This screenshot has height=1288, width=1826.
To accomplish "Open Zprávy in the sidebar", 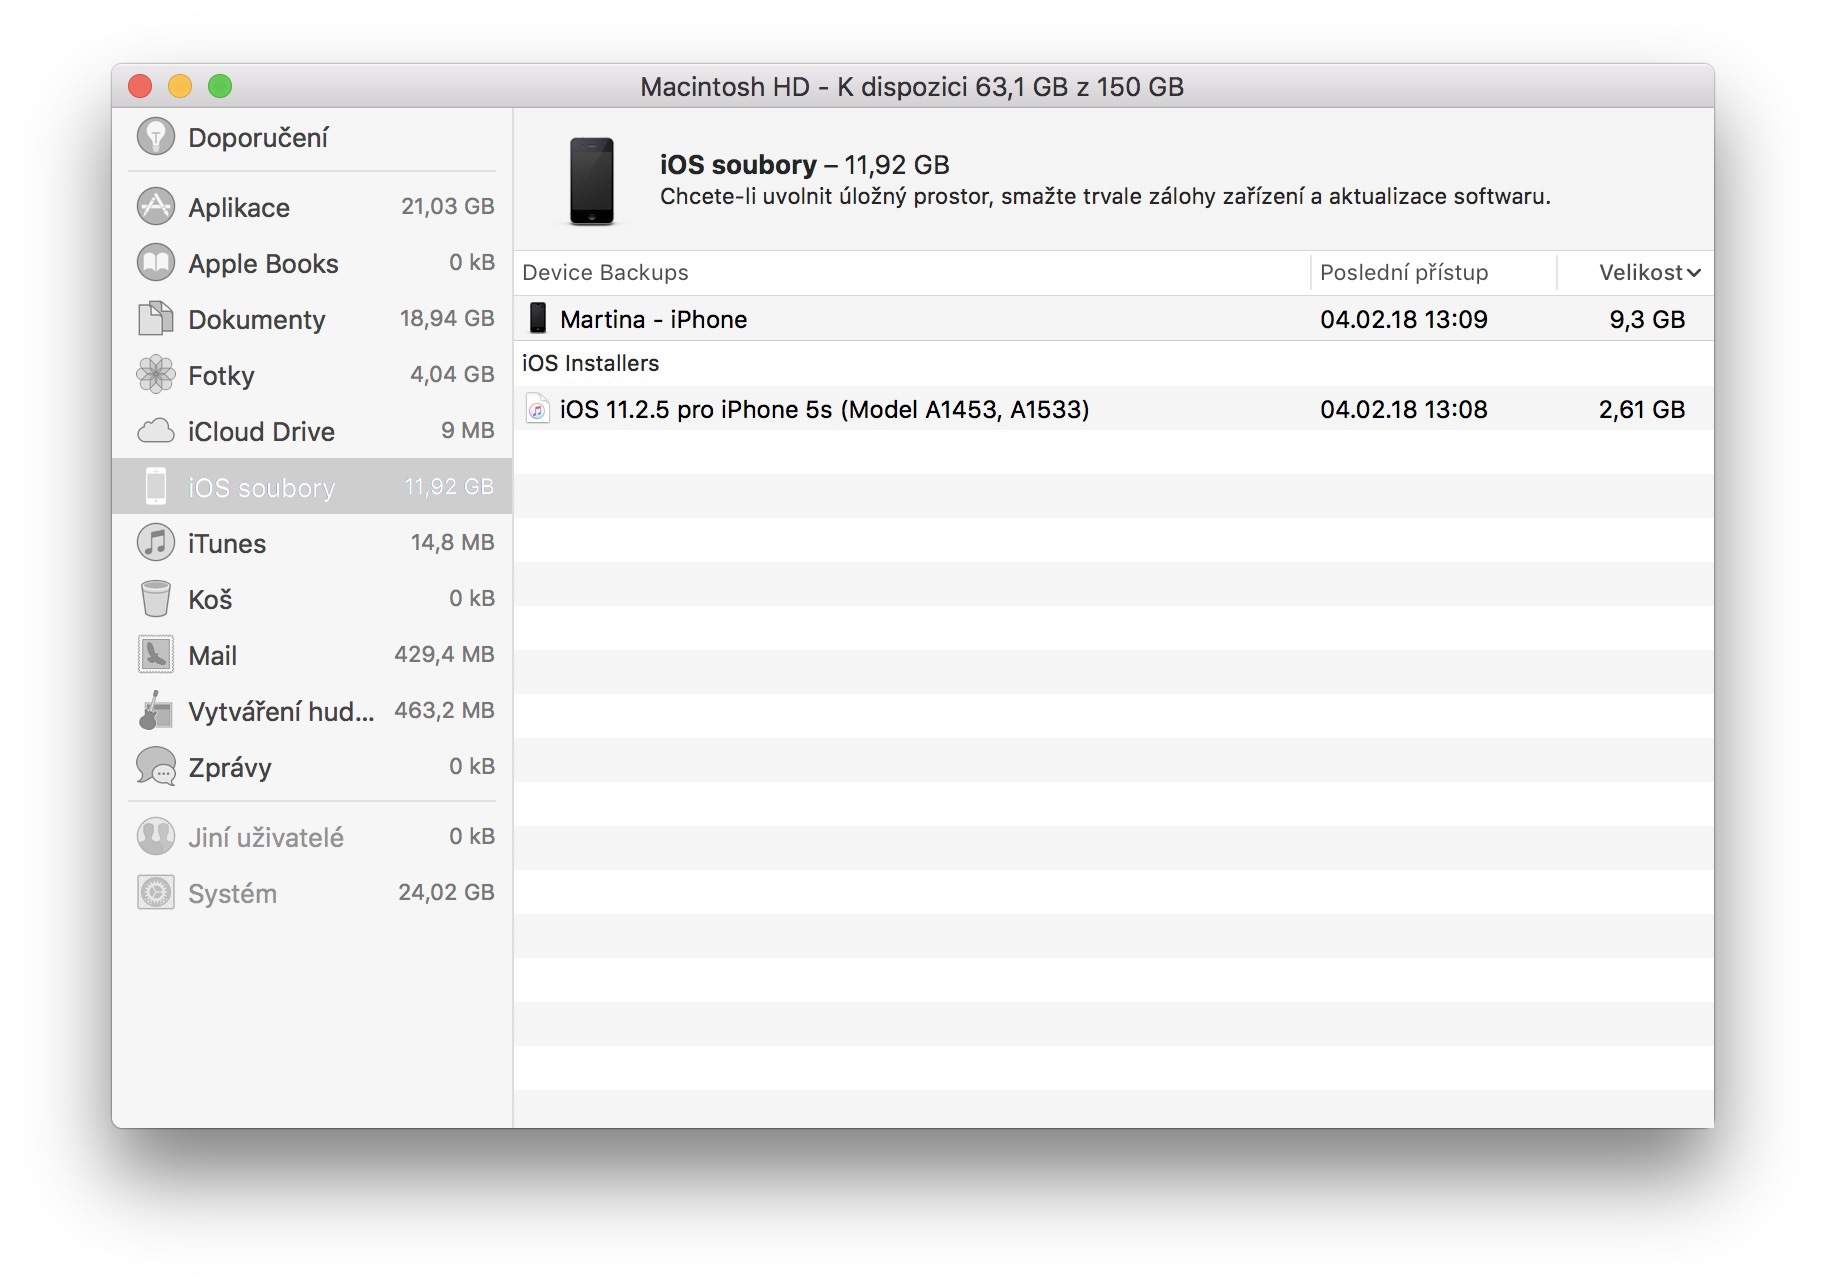I will pos(312,766).
